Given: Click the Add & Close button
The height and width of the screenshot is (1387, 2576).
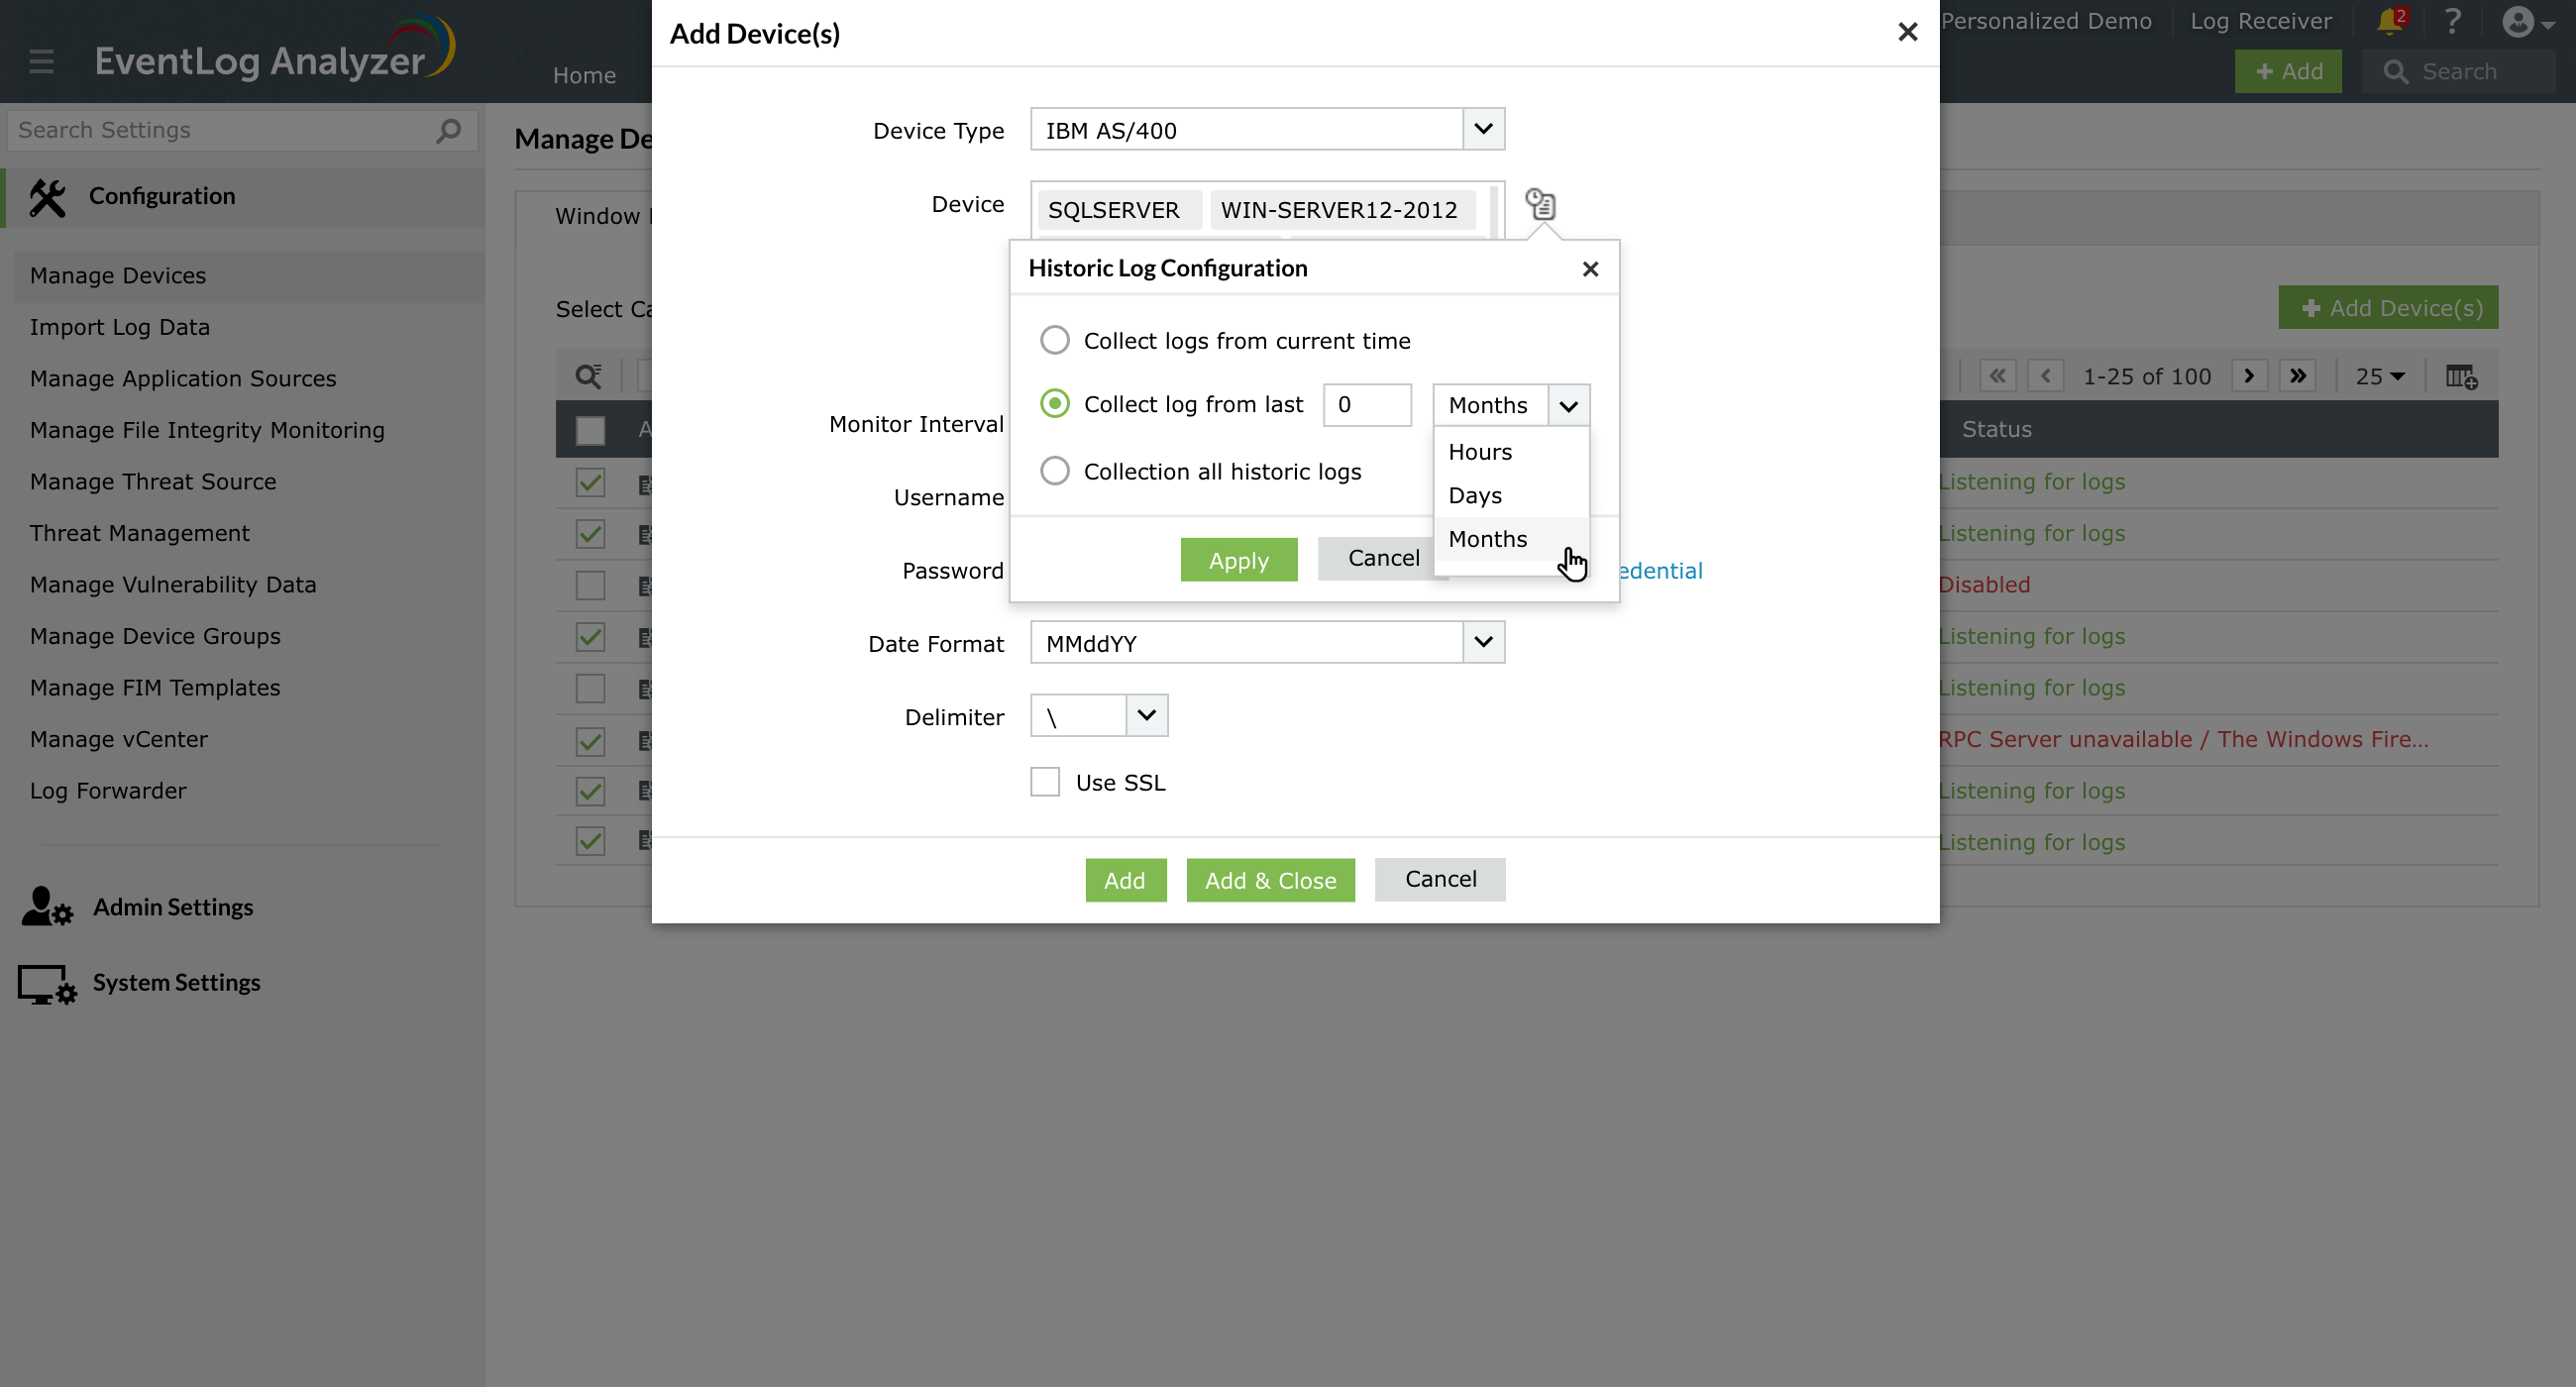Looking at the screenshot, I should (1270, 880).
